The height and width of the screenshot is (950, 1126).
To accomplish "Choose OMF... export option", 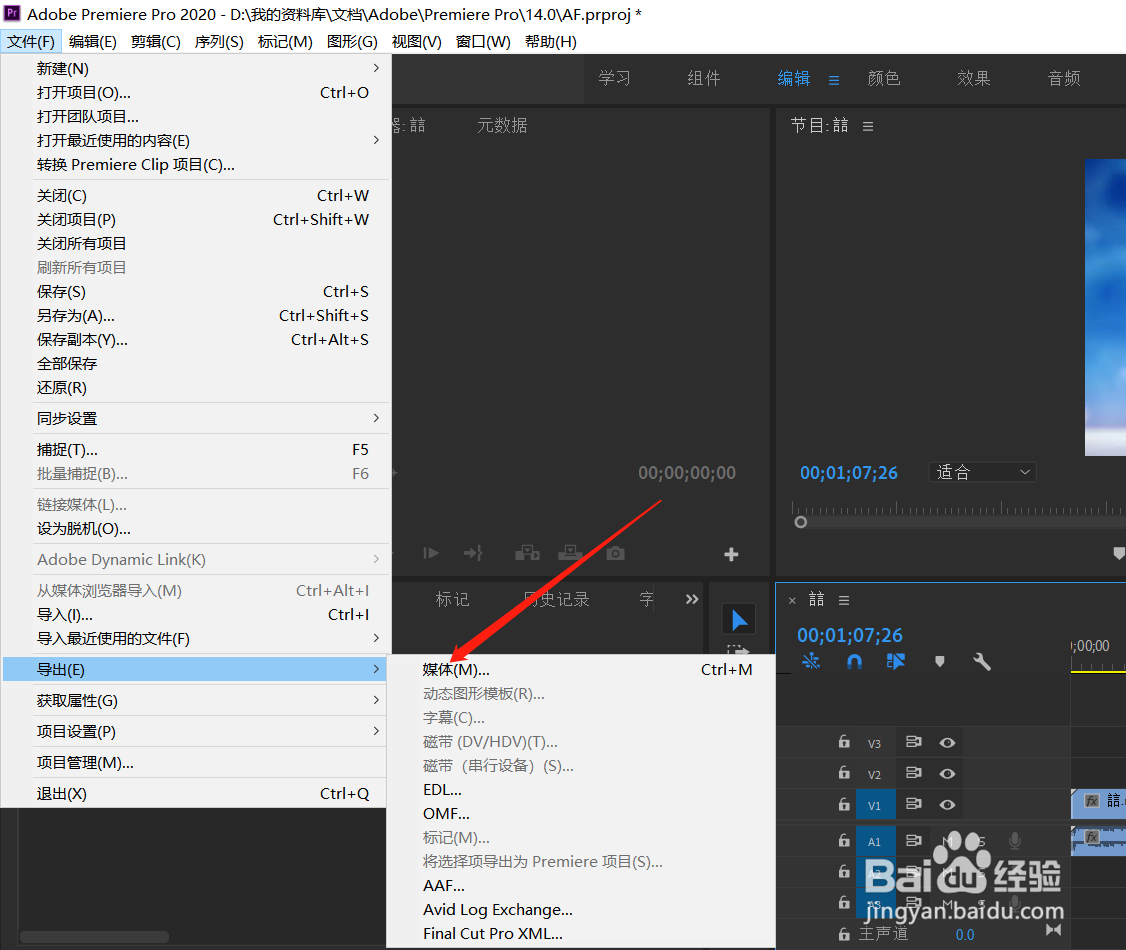I will click(581, 814).
